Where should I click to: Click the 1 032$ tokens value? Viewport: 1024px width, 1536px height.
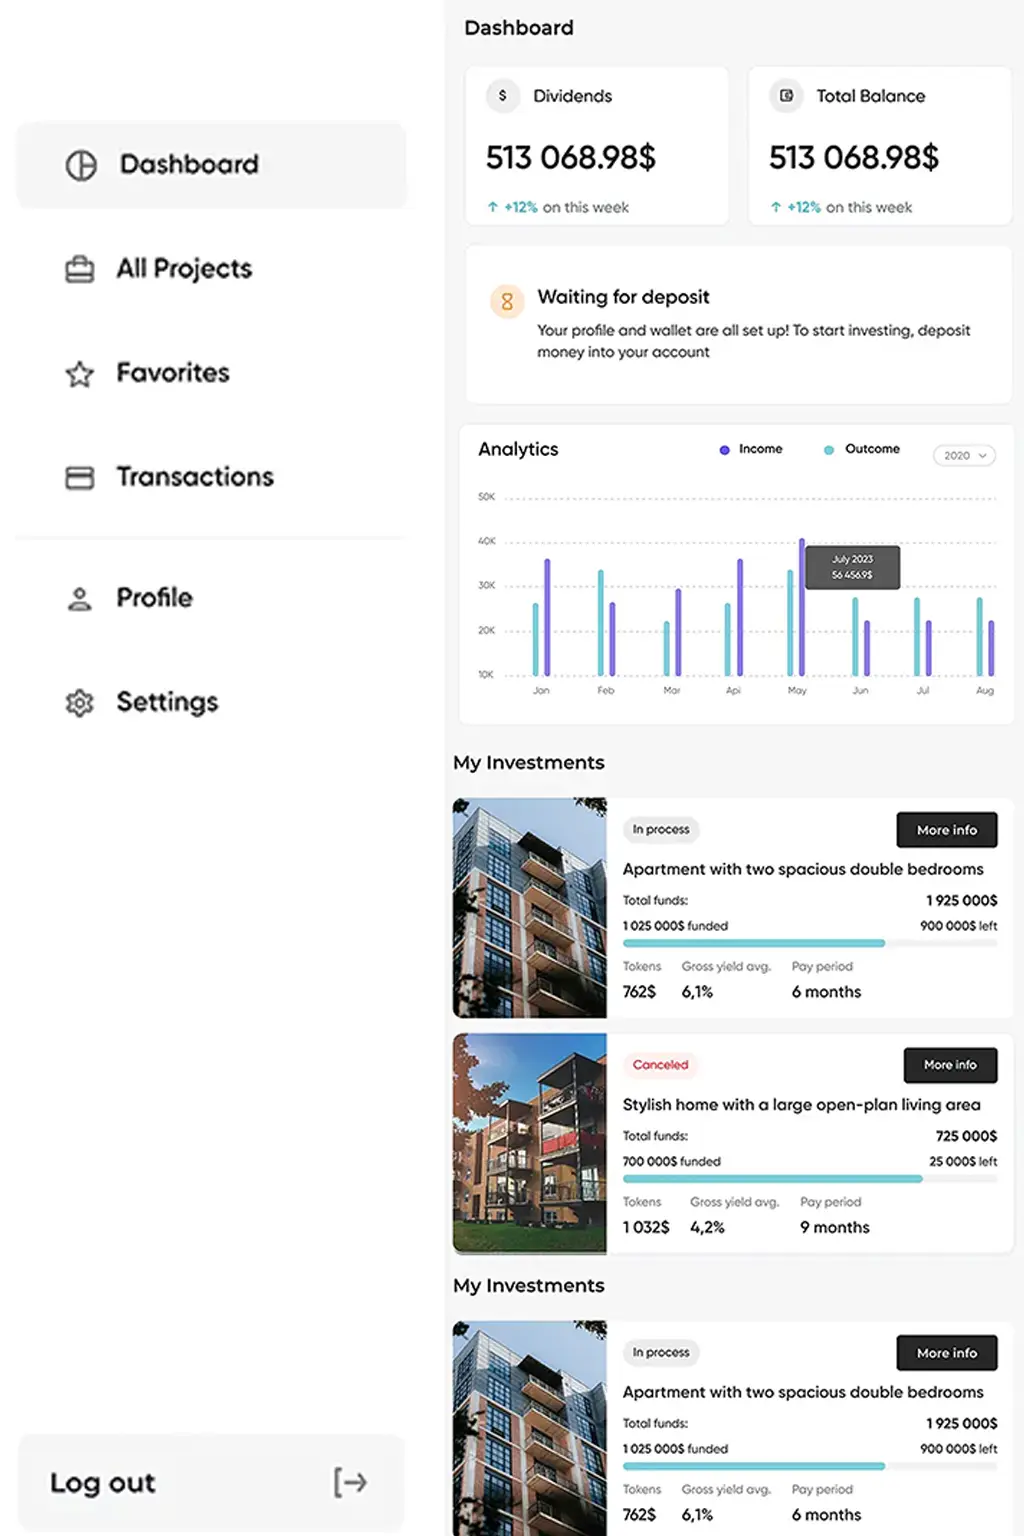pyautogui.click(x=646, y=1227)
